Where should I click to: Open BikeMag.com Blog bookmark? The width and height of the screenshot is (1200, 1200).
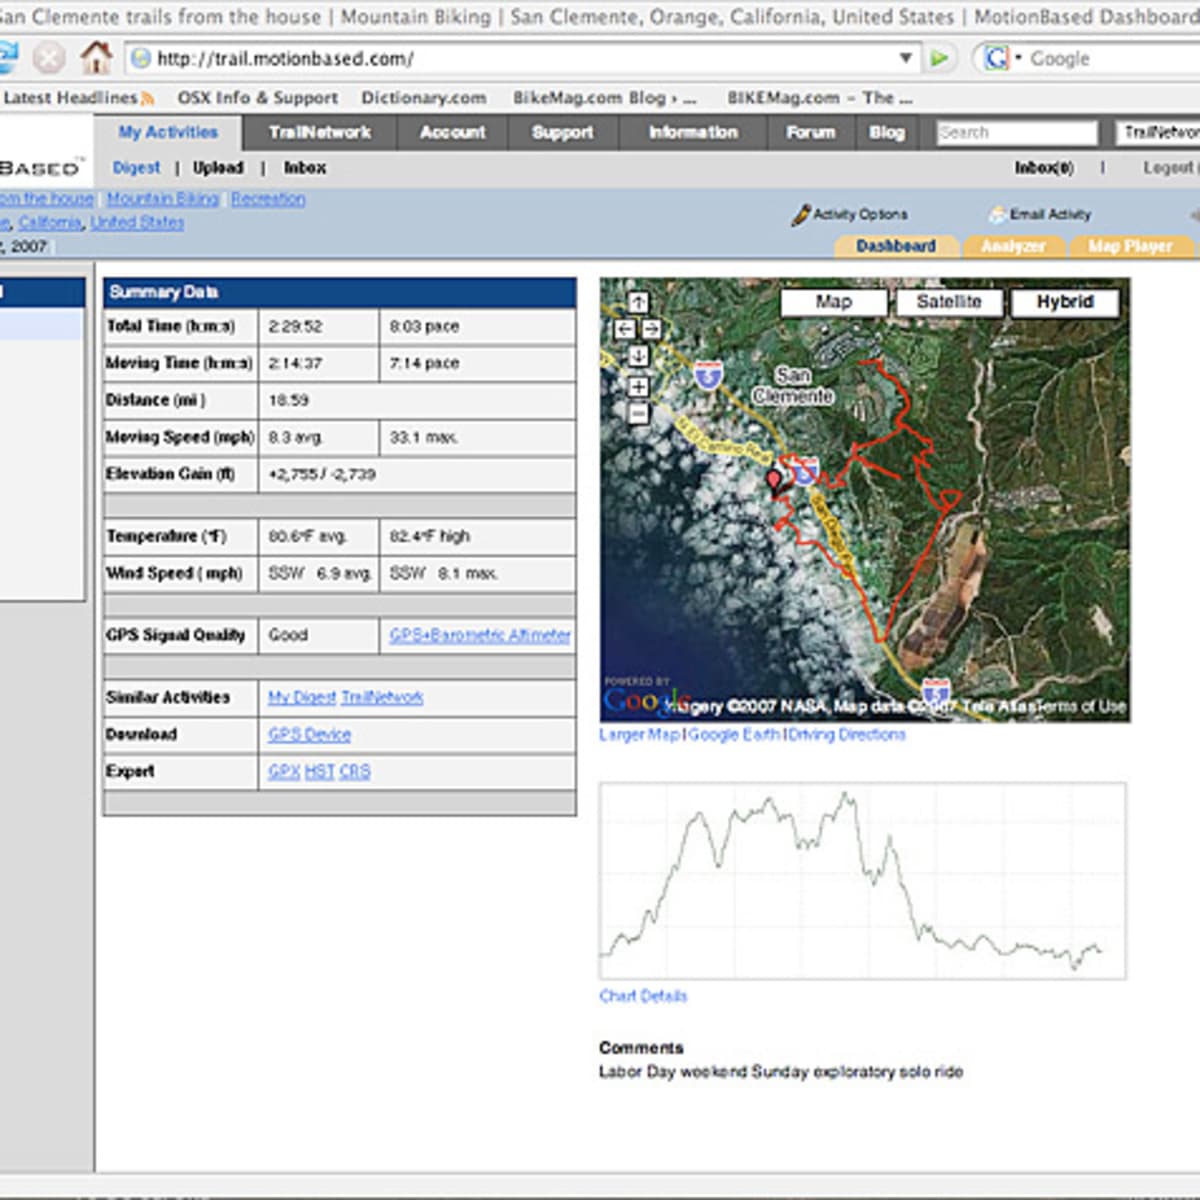tap(604, 98)
